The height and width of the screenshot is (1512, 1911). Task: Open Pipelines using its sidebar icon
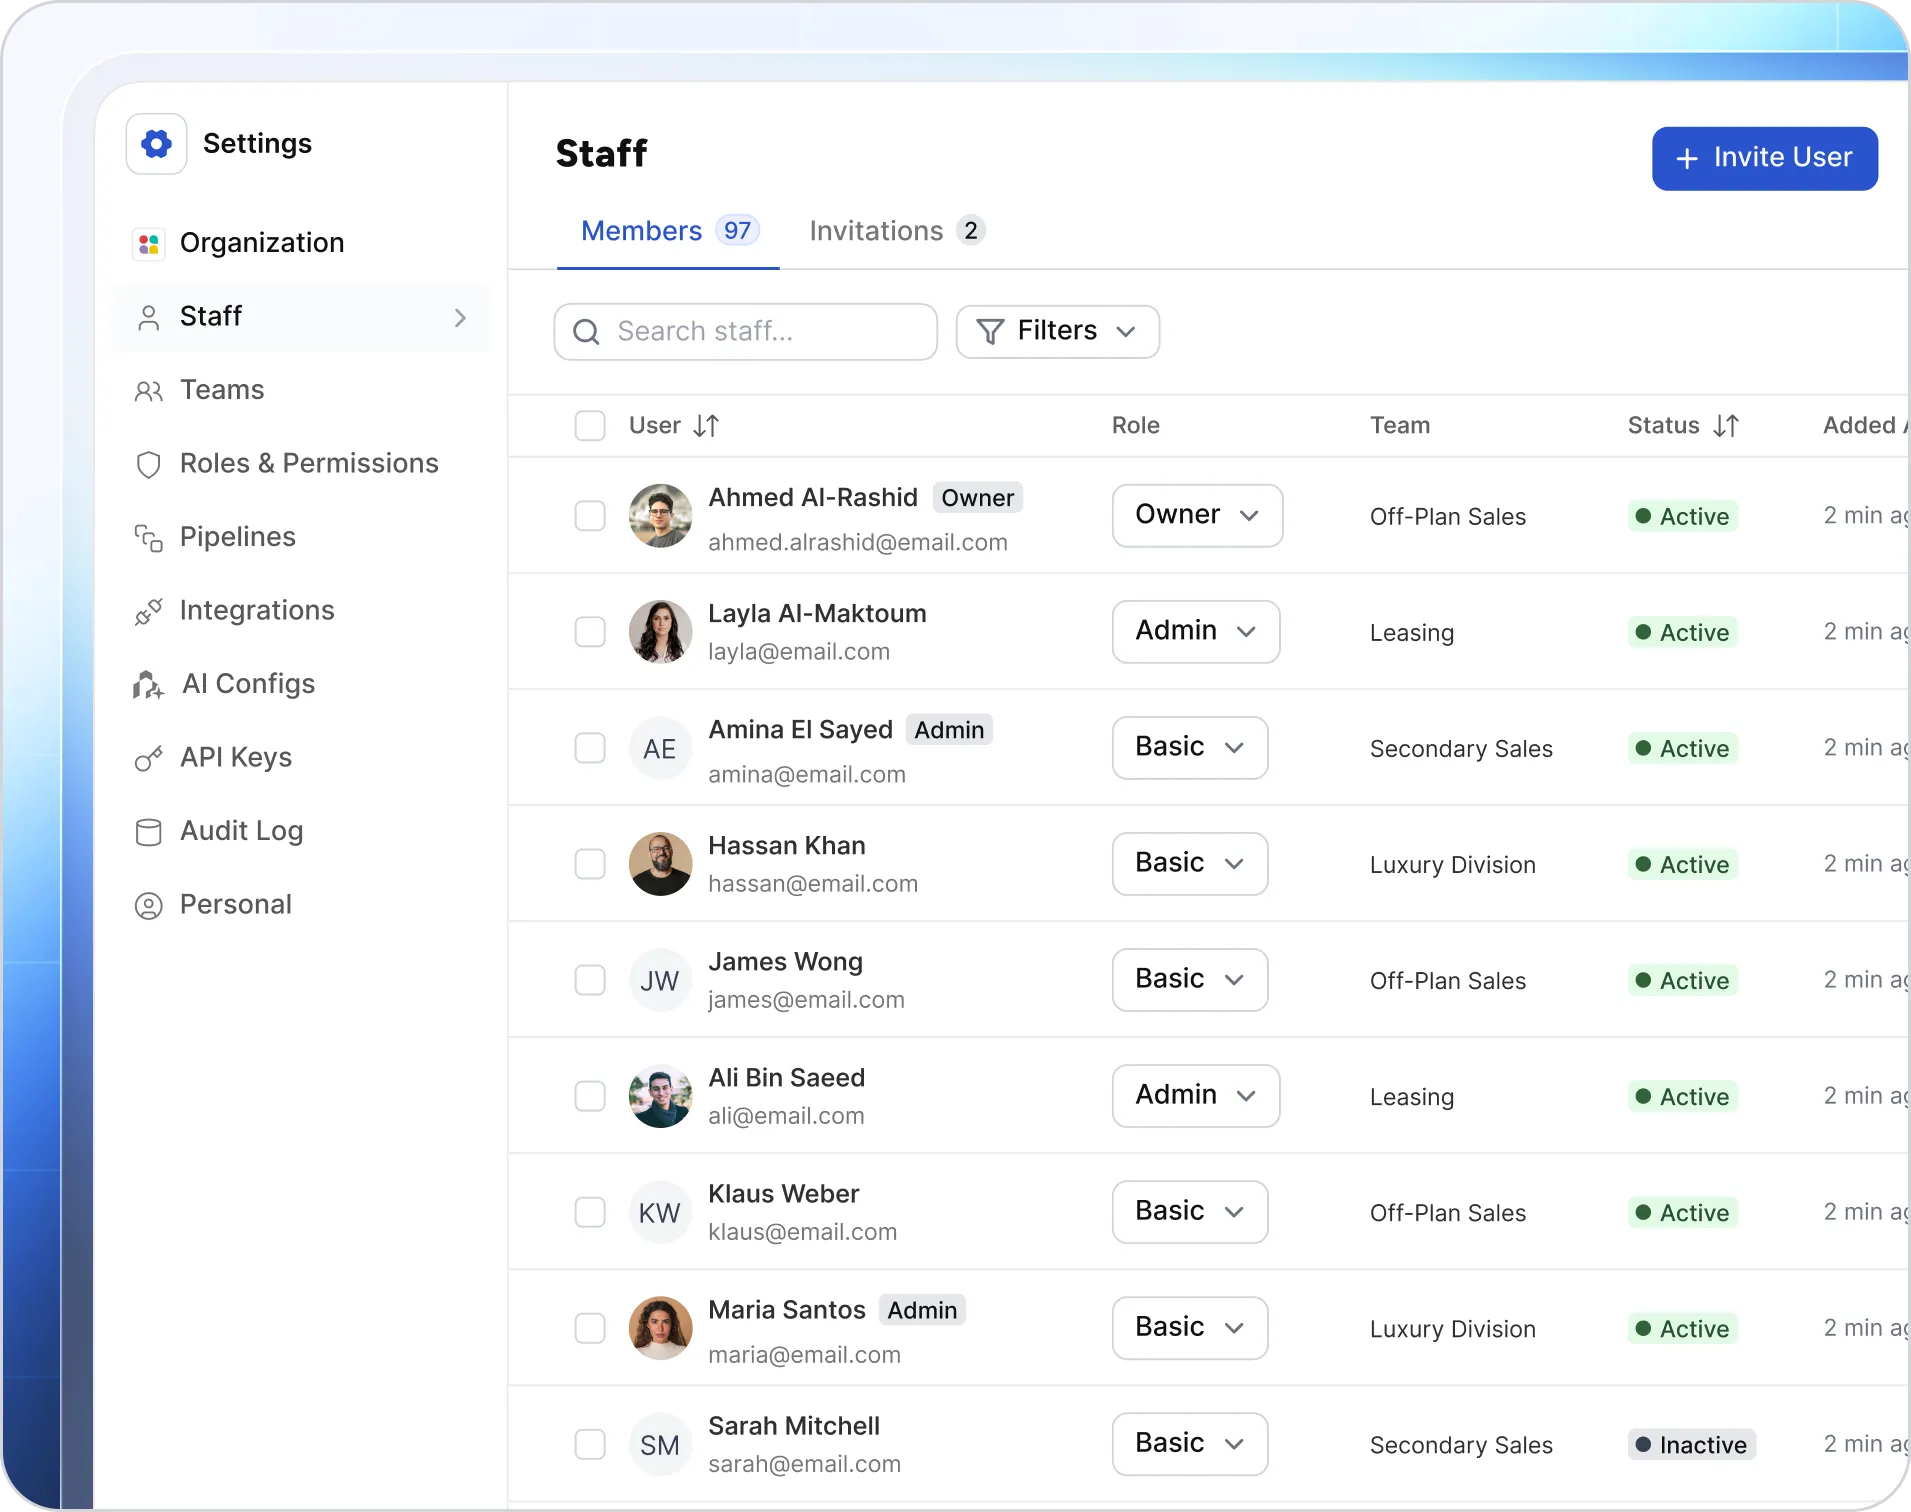pyautogui.click(x=149, y=538)
